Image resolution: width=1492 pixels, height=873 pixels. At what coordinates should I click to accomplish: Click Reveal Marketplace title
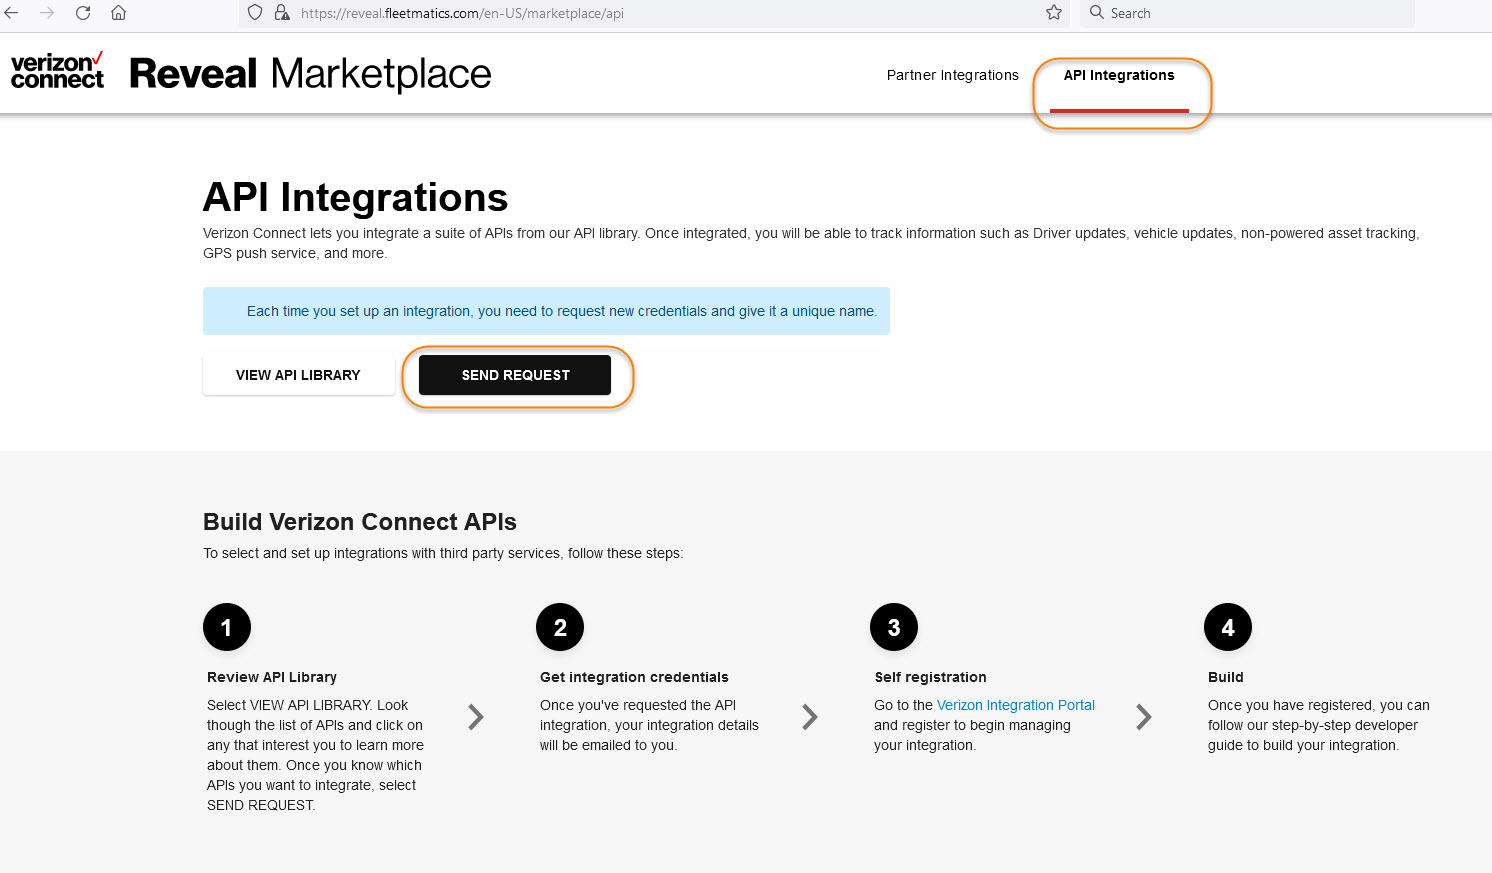click(x=310, y=74)
